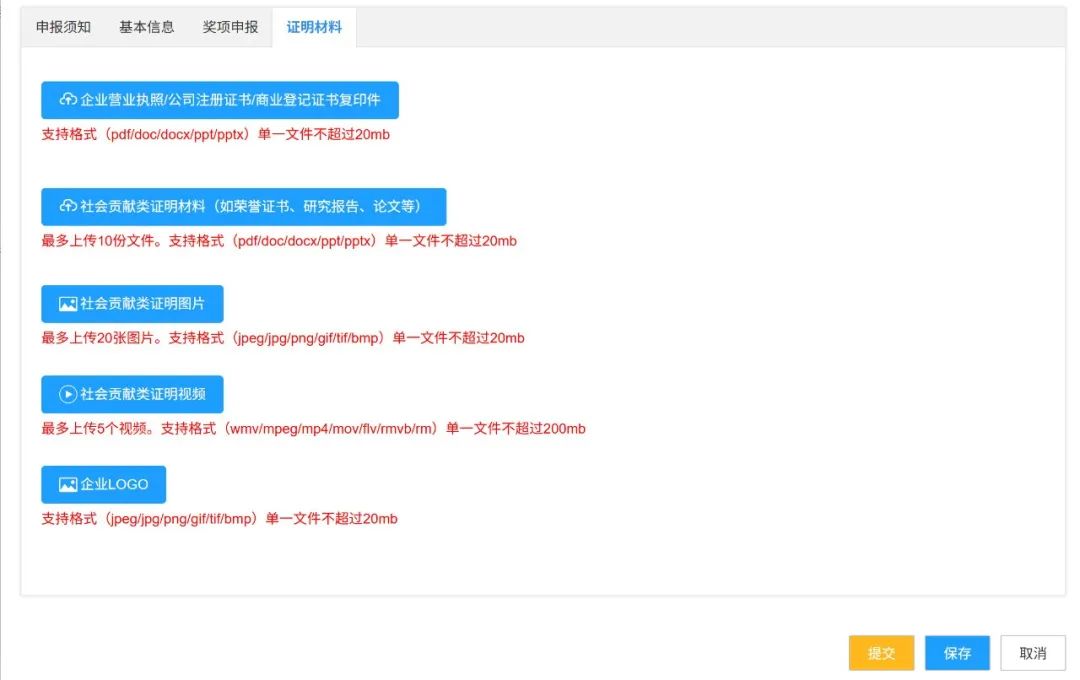Save the form with 保存
The height and width of the screenshot is (680, 1080).
click(x=957, y=653)
